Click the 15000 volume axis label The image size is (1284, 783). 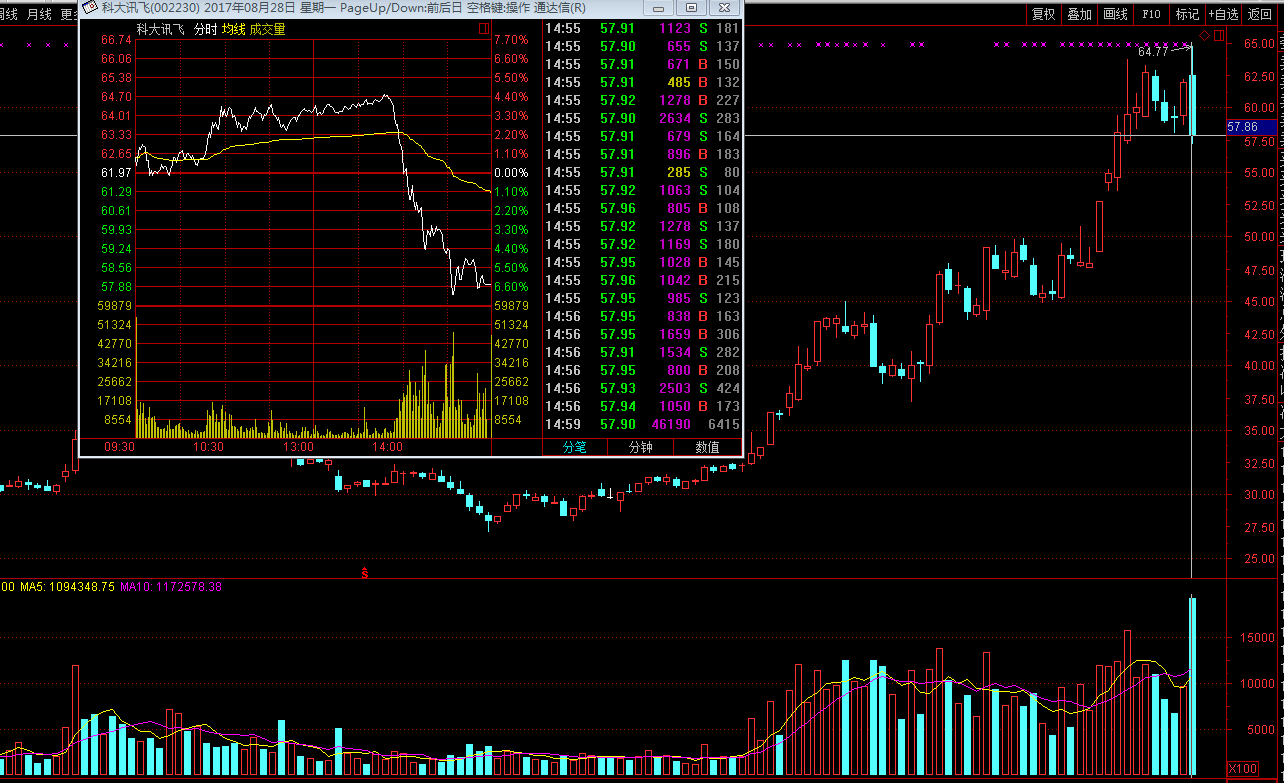click(1257, 637)
